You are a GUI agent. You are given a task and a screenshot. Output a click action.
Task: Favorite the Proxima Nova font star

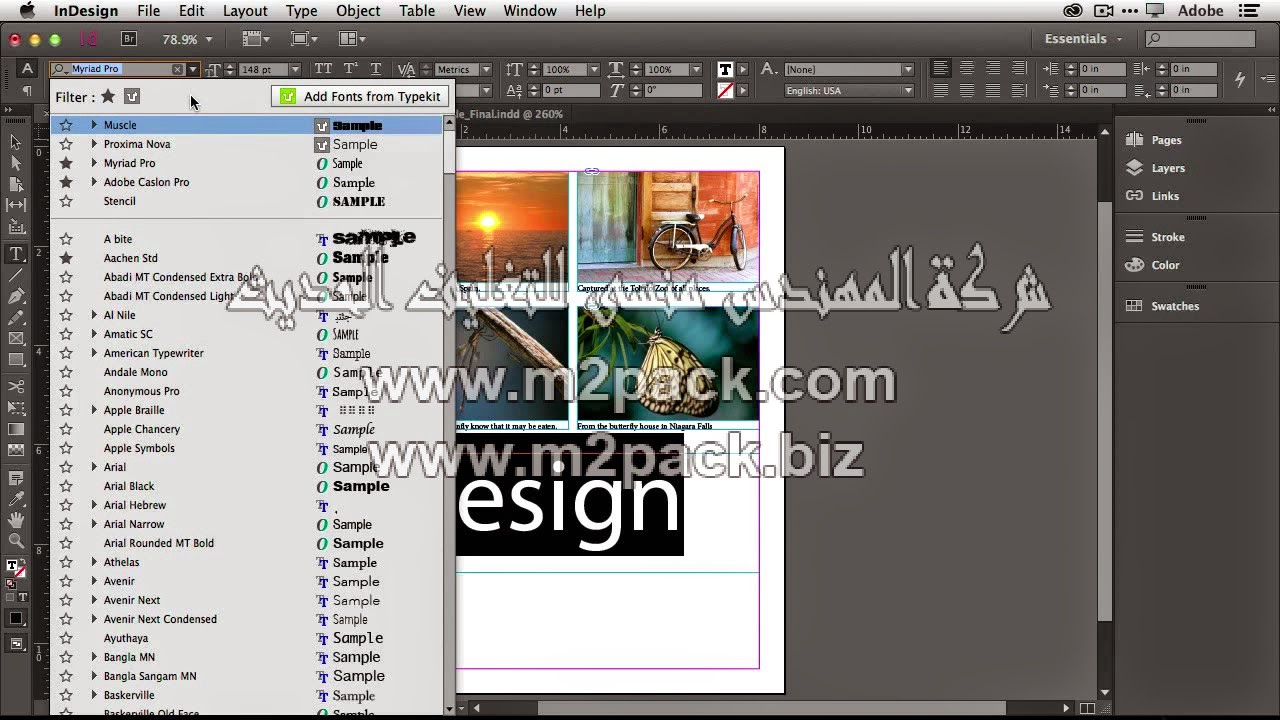pyautogui.click(x=66, y=144)
